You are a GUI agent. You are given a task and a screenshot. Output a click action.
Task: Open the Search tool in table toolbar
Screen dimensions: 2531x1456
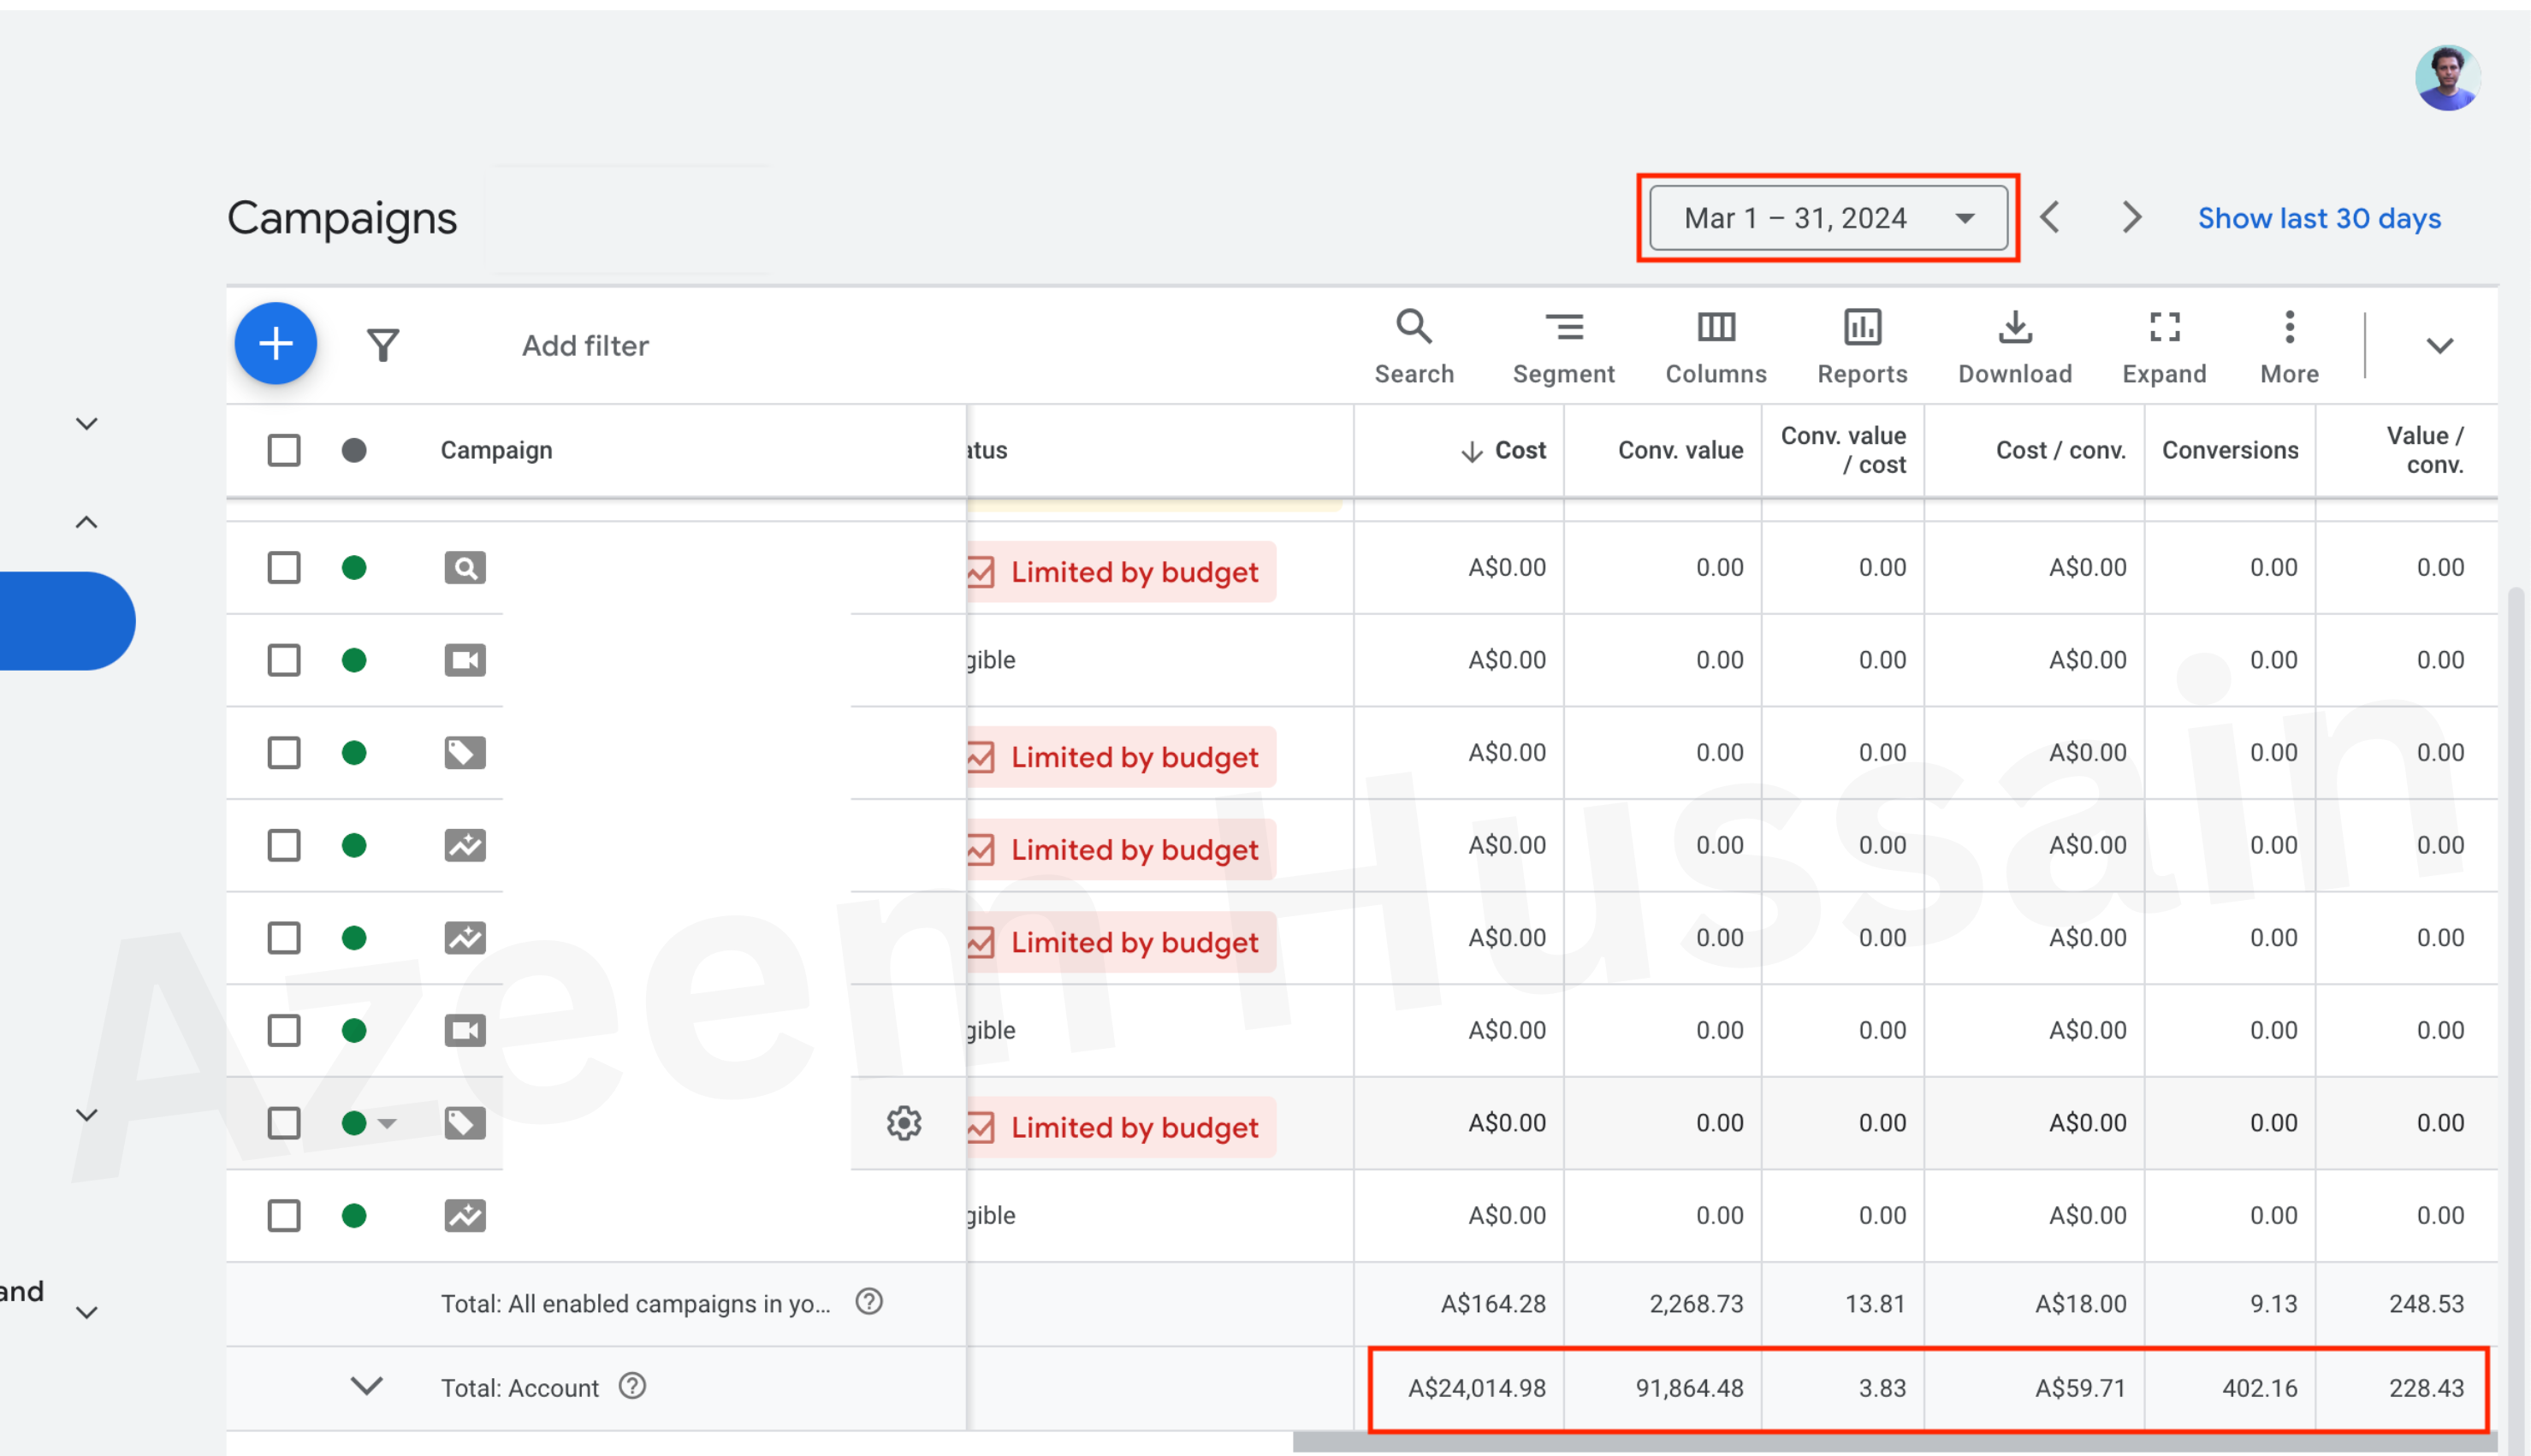1414,347
